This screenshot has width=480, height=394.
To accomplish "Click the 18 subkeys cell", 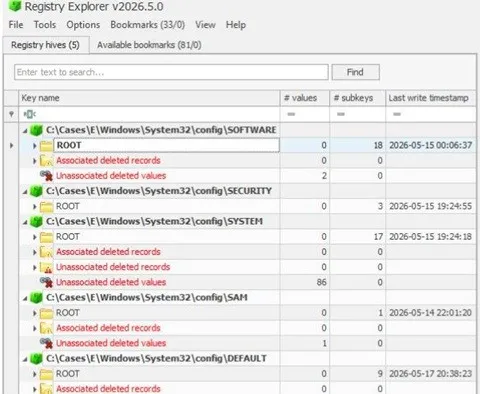I will (358, 145).
